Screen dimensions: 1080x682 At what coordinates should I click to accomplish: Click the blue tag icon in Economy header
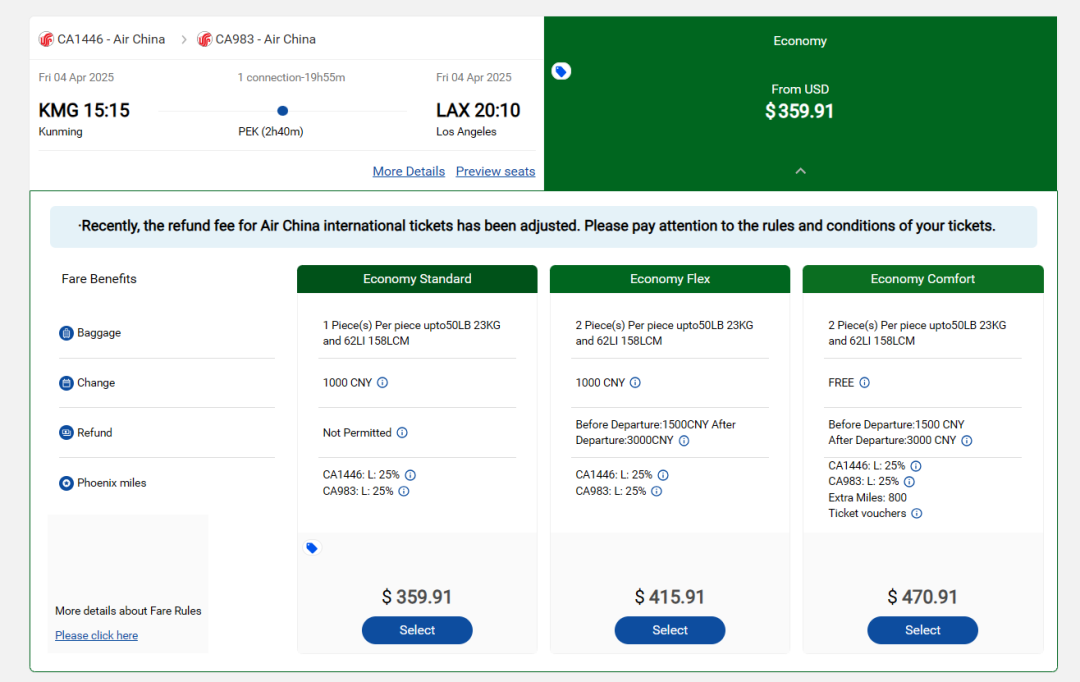[561, 71]
